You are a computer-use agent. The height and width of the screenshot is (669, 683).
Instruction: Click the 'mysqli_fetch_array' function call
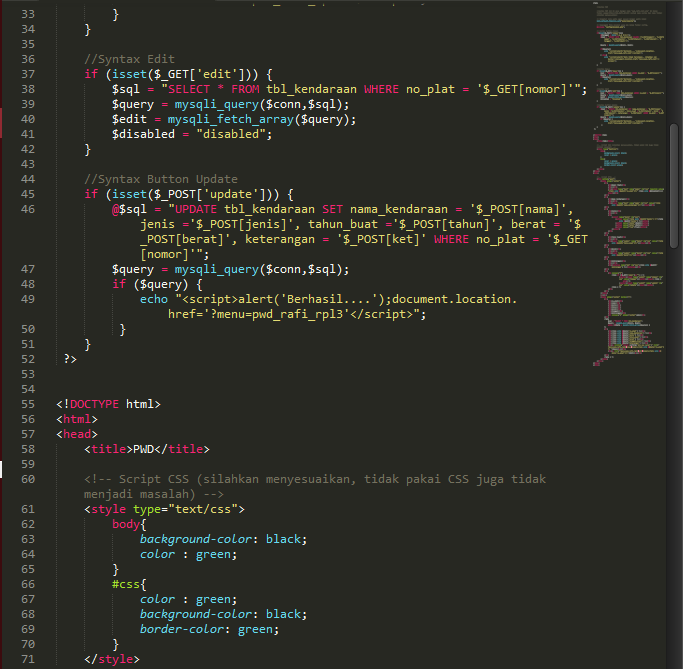[231, 119]
